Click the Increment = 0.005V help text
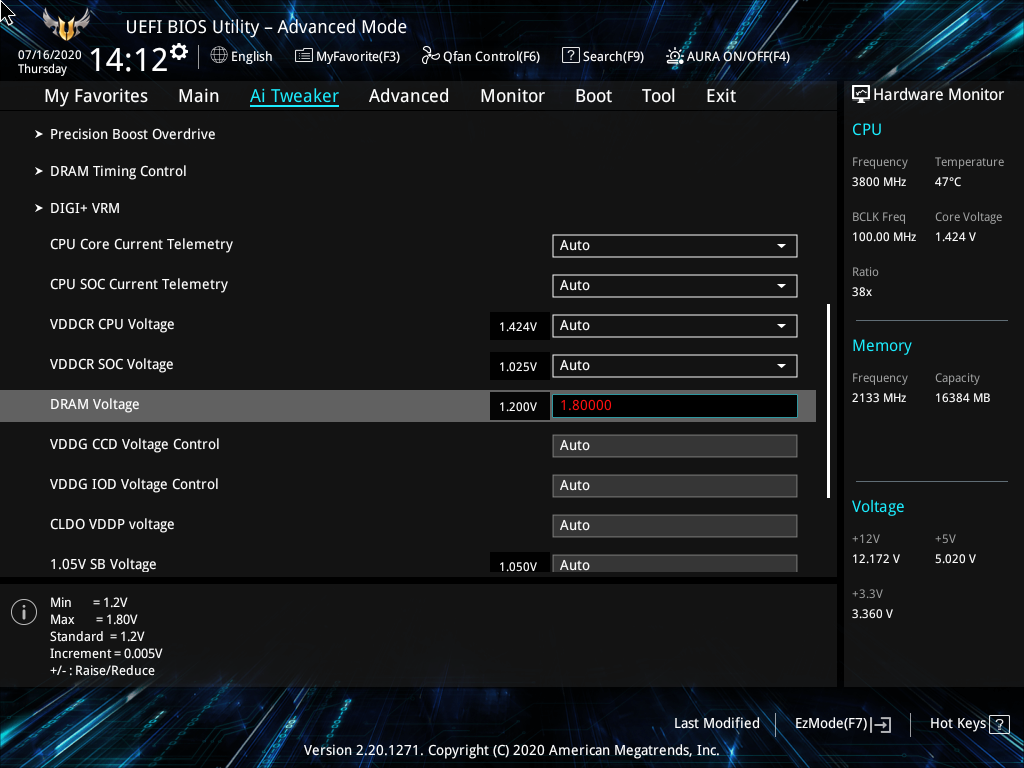This screenshot has height=768, width=1024. (106, 654)
